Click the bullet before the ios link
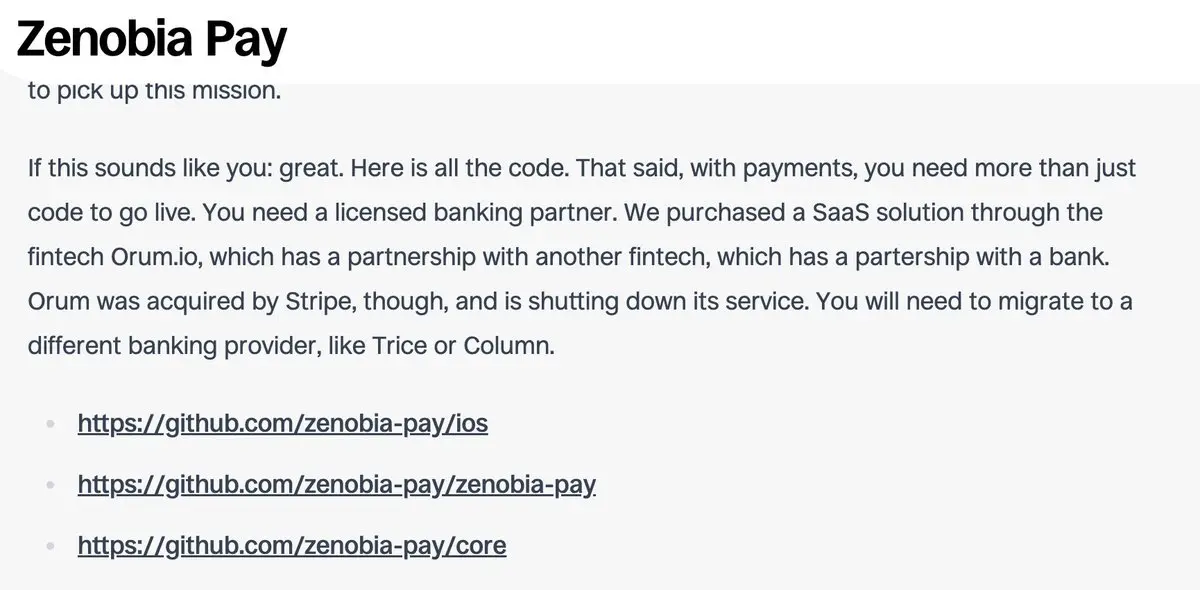1200x590 pixels. (x=51, y=424)
